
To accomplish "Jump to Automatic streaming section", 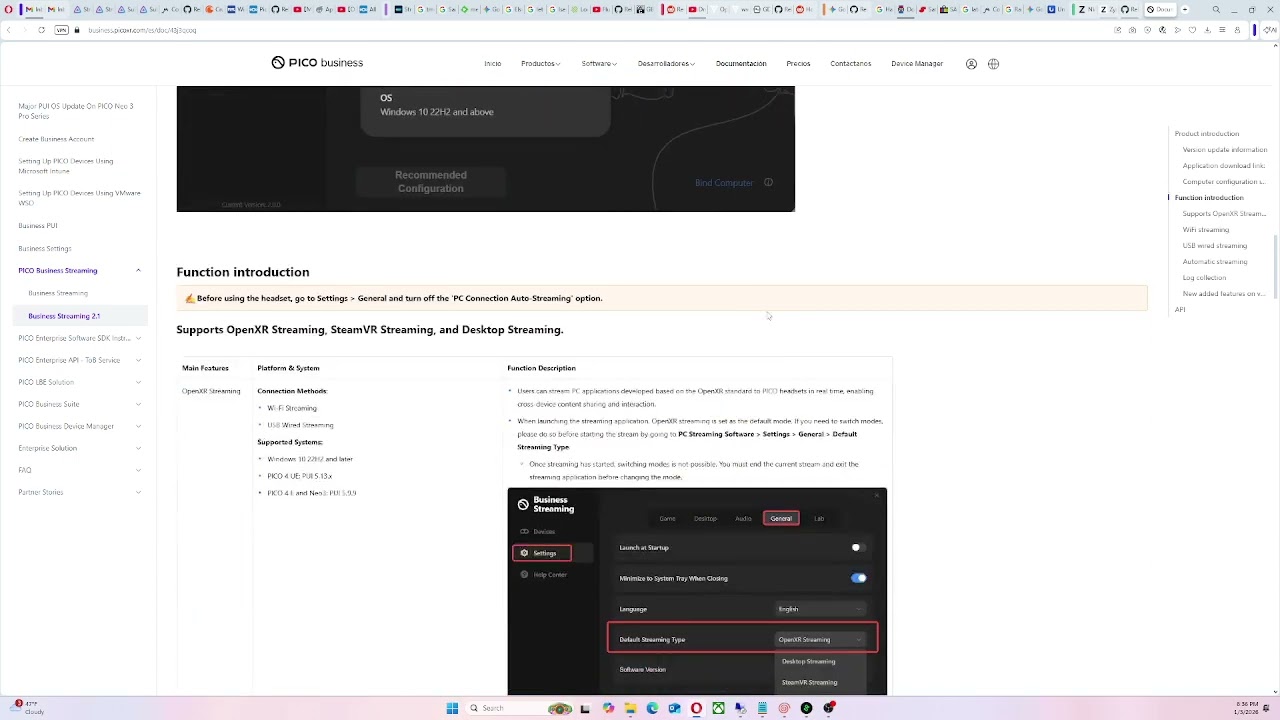I will click(1215, 262).
